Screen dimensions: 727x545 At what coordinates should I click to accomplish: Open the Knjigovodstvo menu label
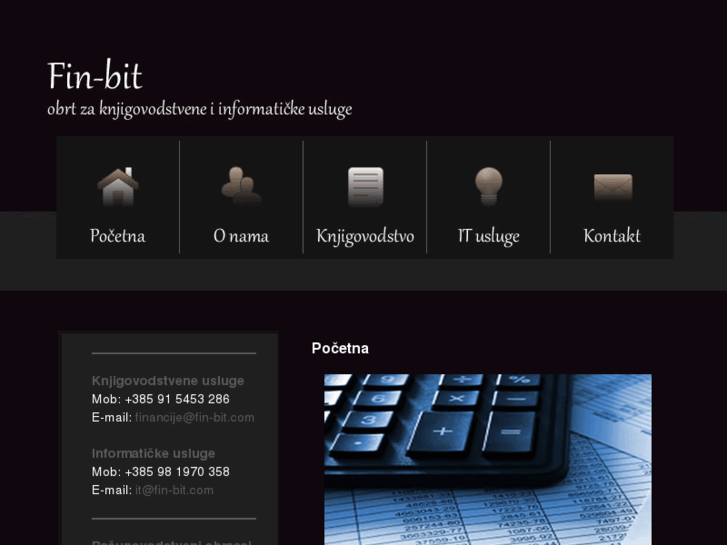365,236
